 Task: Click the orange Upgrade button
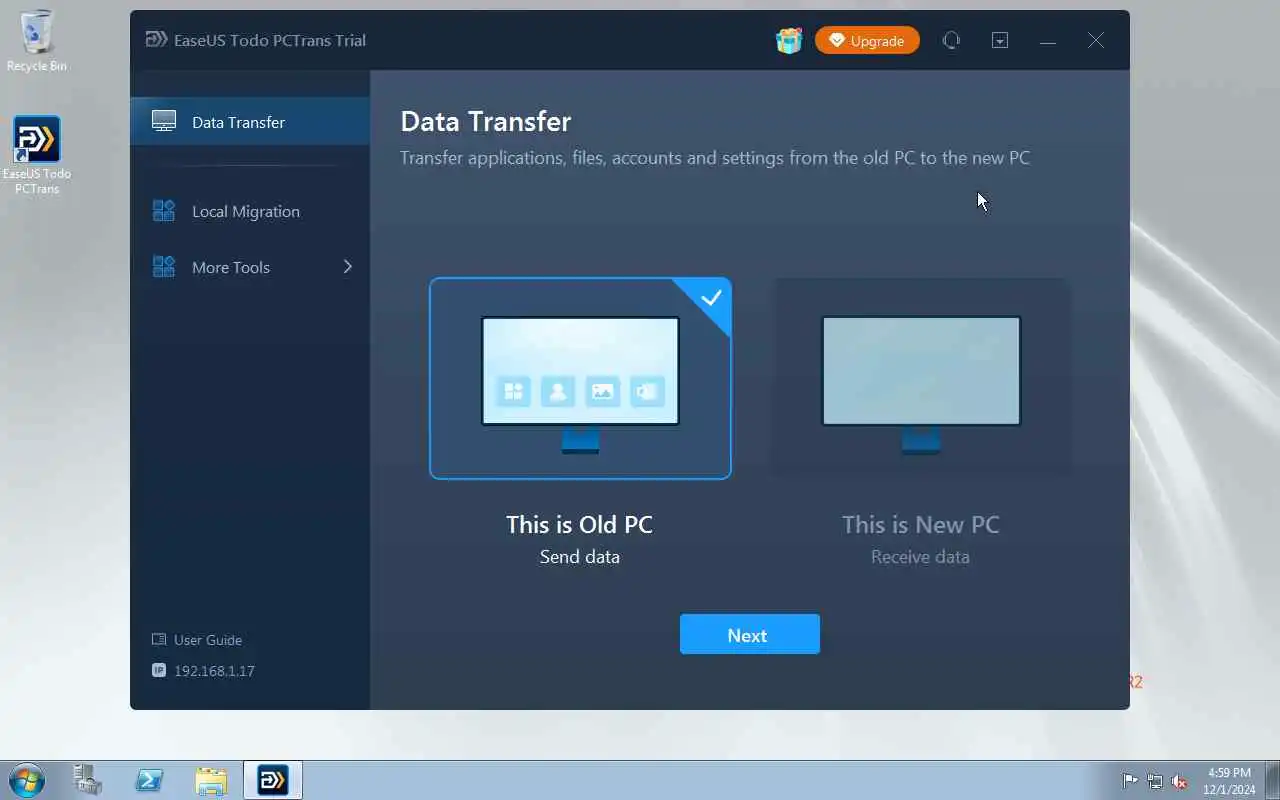[867, 40]
